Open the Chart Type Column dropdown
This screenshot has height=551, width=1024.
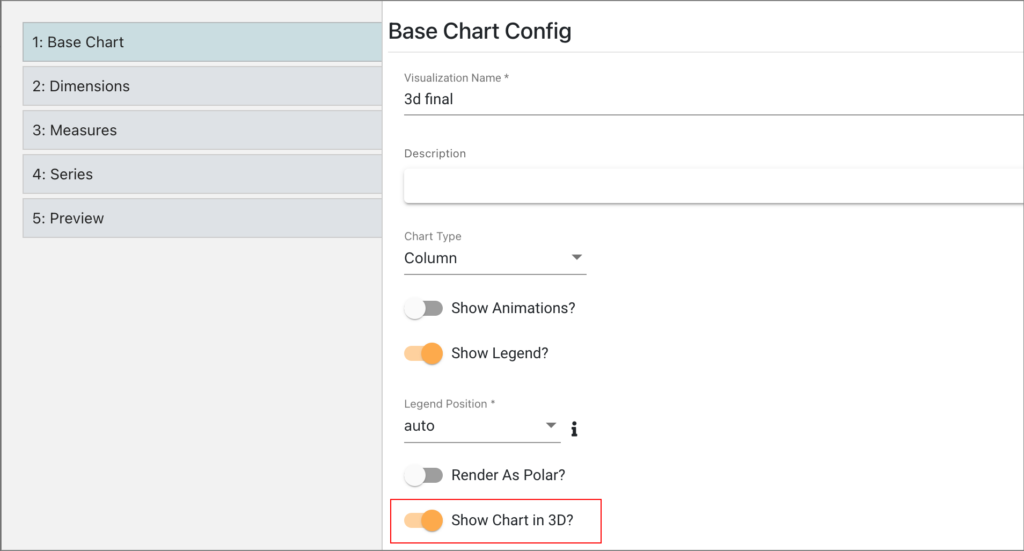click(495, 258)
